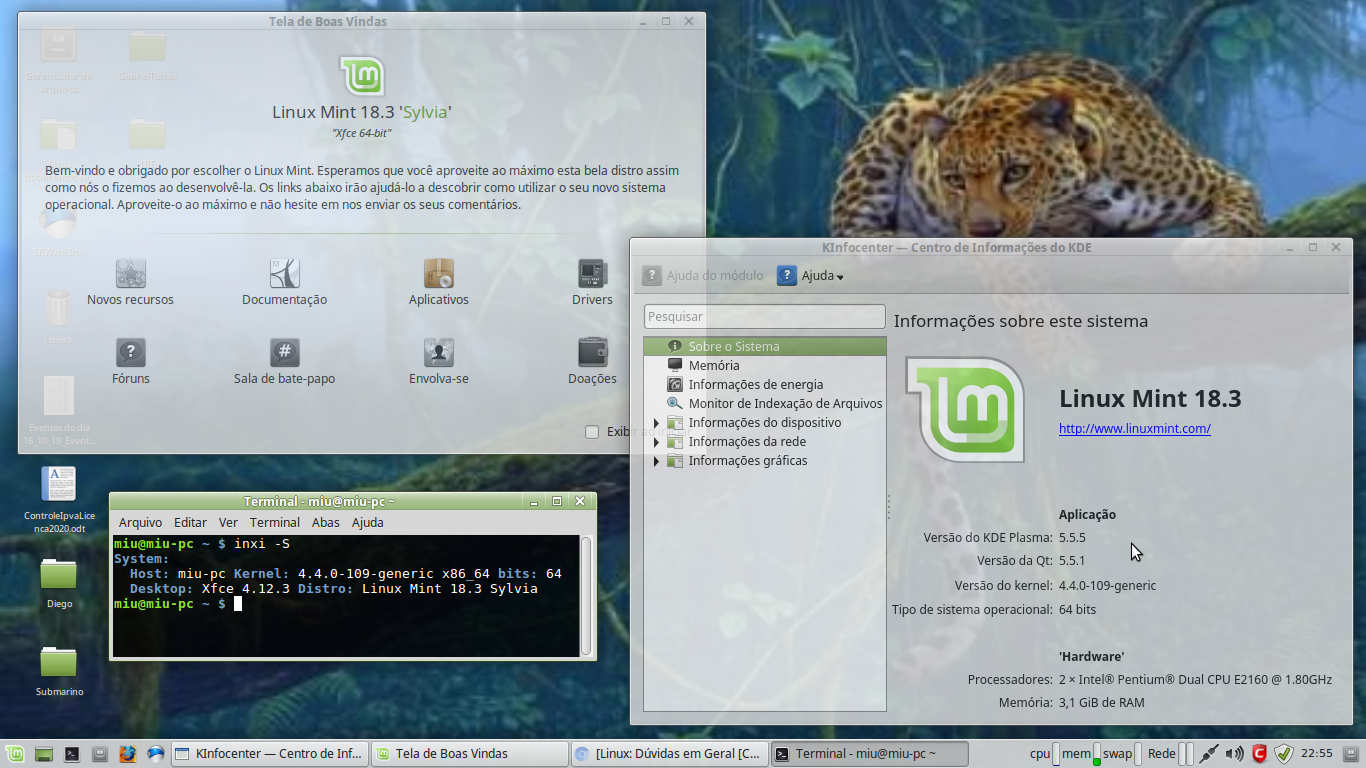This screenshot has width=1366, height=768.
Task: Open the green update manager shield icon
Action: click(1285, 754)
